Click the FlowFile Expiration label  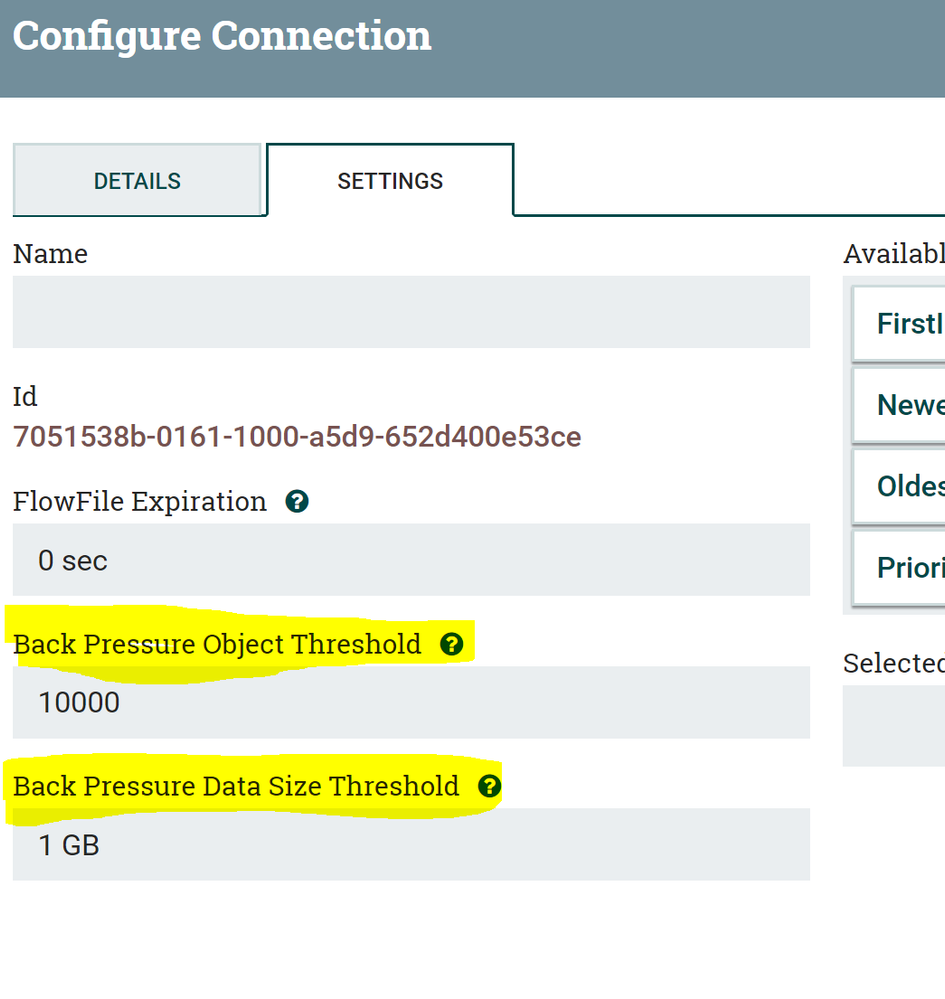point(140,501)
